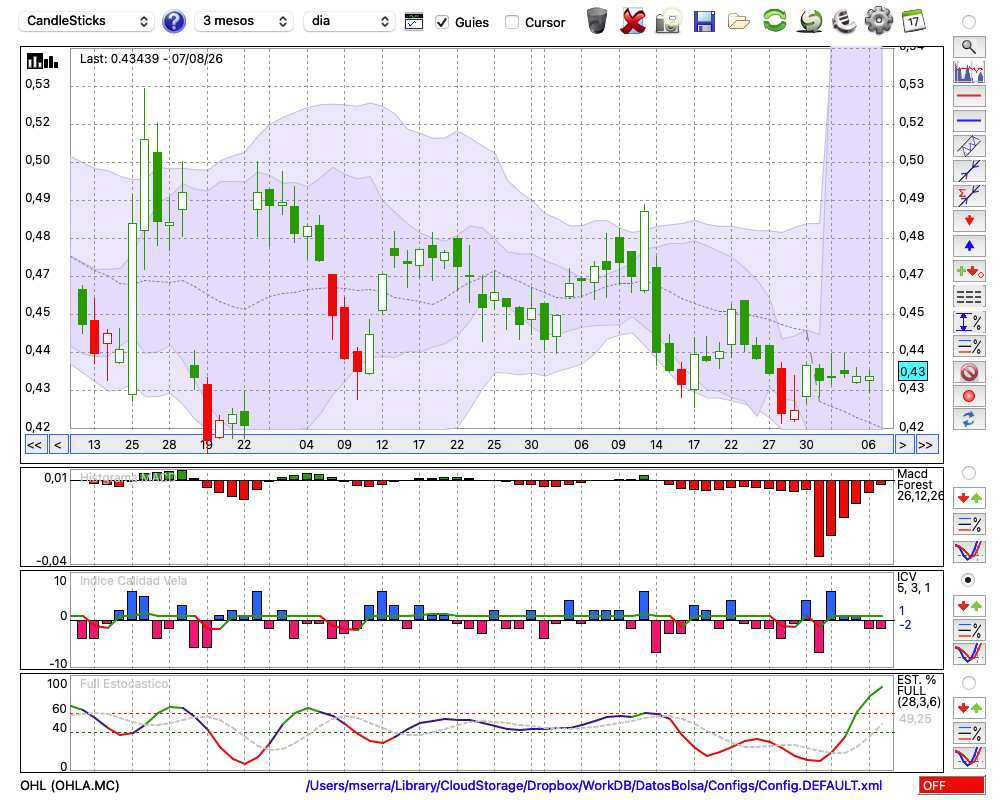Click the red prohibited sign tool

969,371
